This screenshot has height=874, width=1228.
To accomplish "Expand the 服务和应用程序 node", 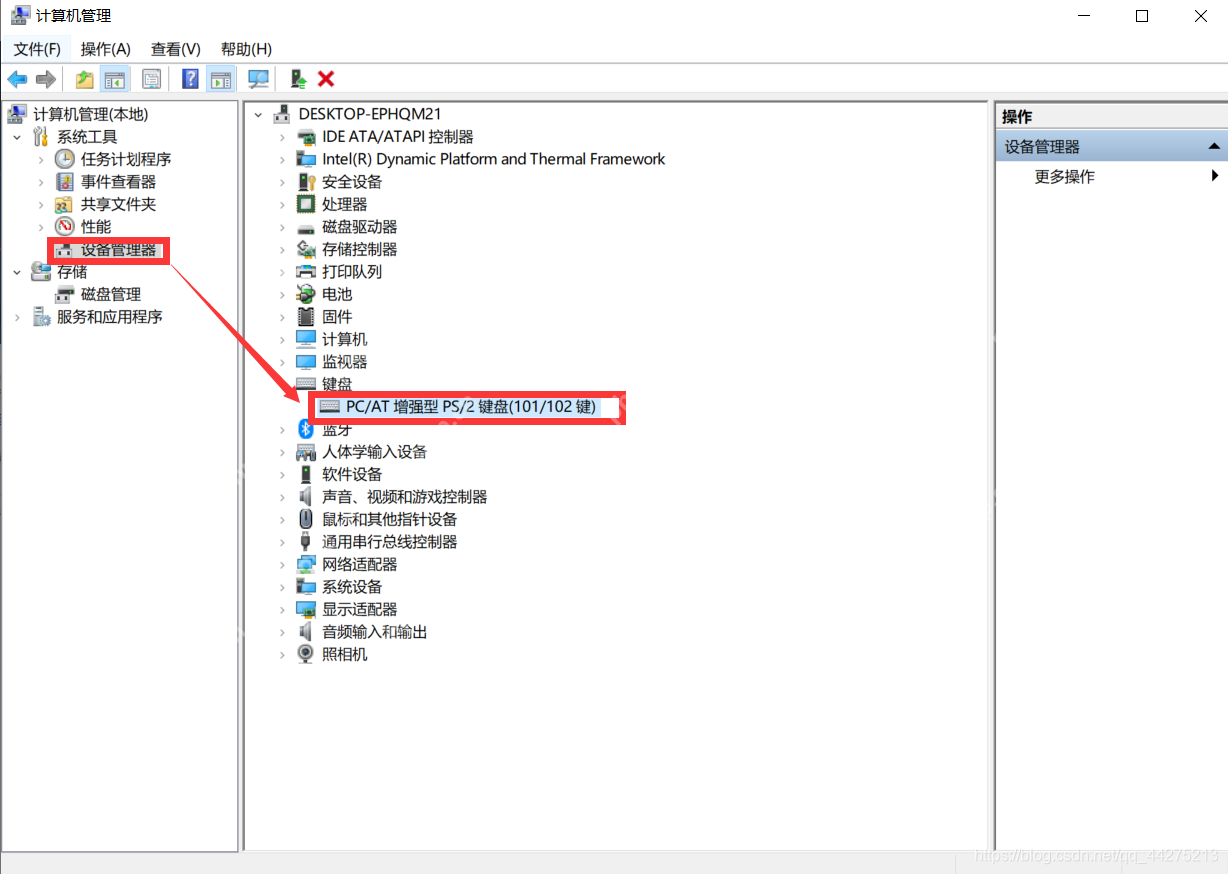I will point(17,317).
